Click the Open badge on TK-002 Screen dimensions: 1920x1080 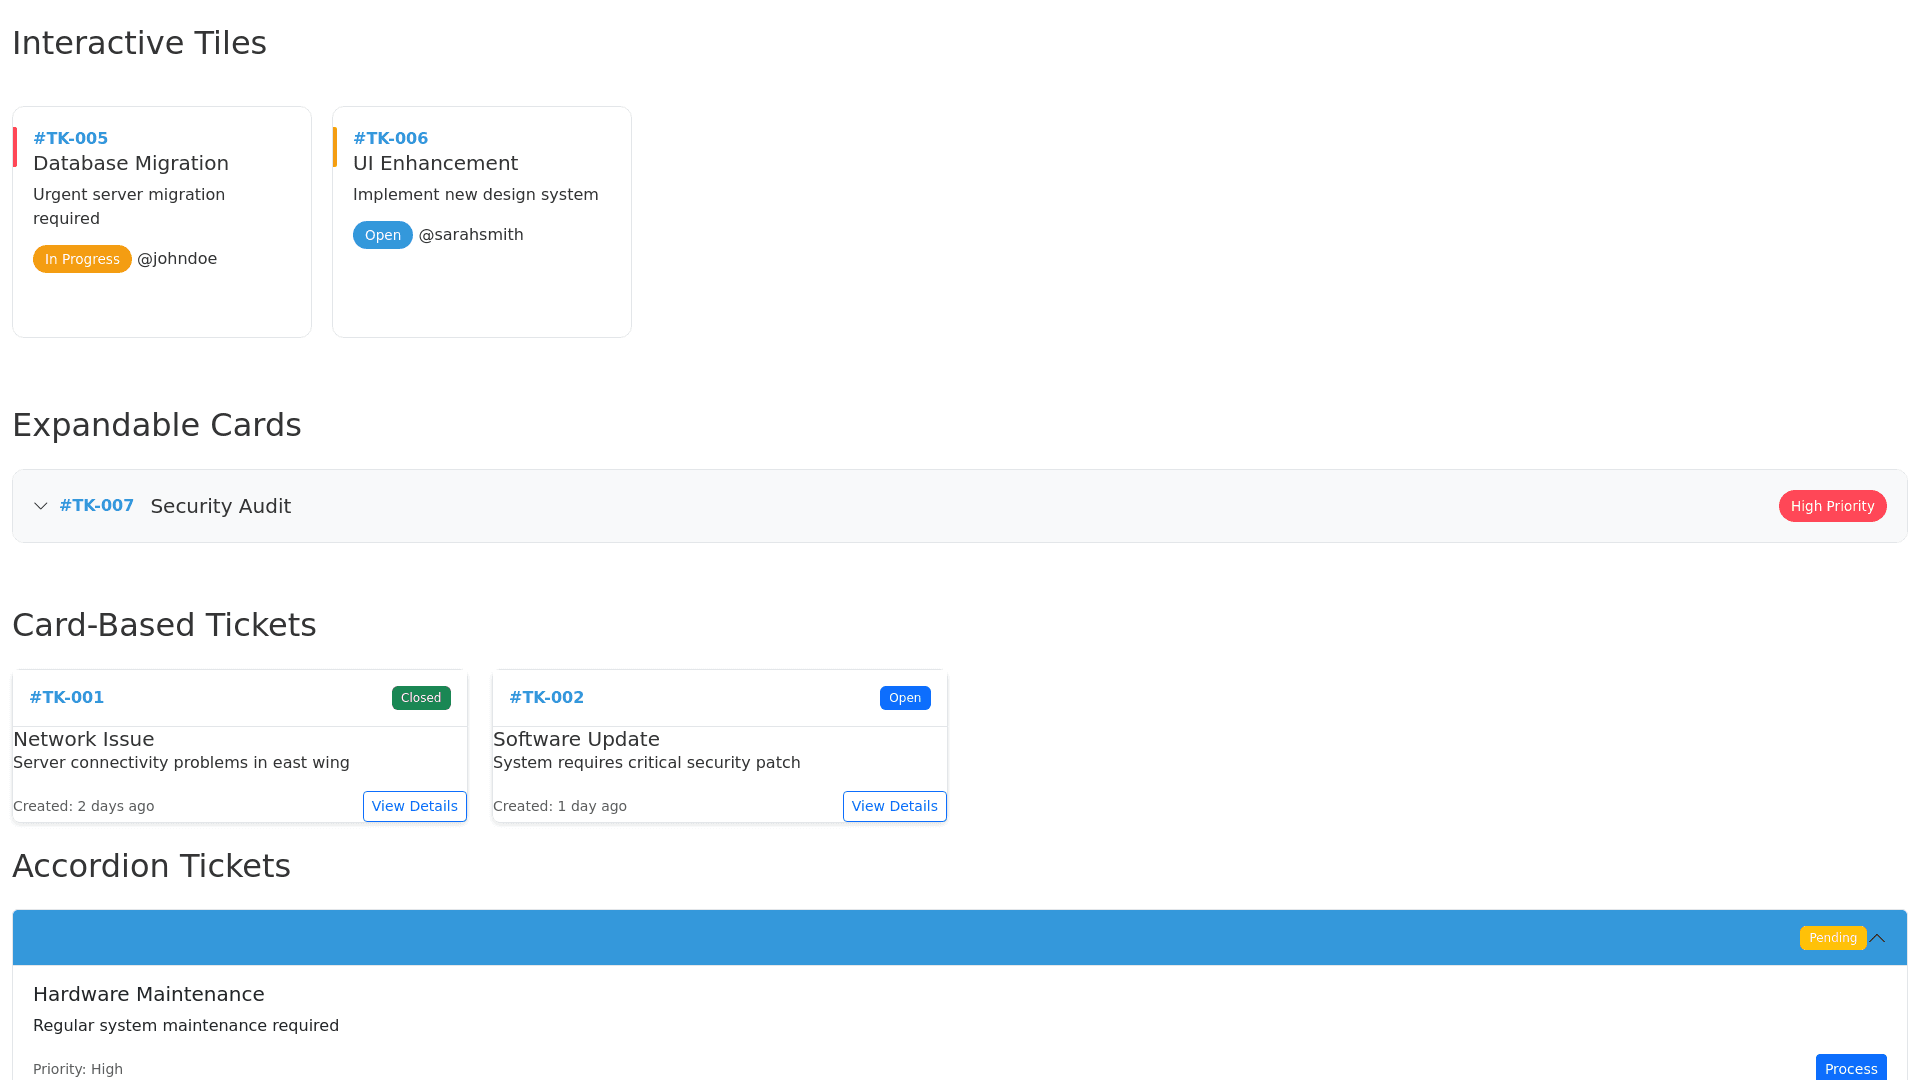coord(905,698)
